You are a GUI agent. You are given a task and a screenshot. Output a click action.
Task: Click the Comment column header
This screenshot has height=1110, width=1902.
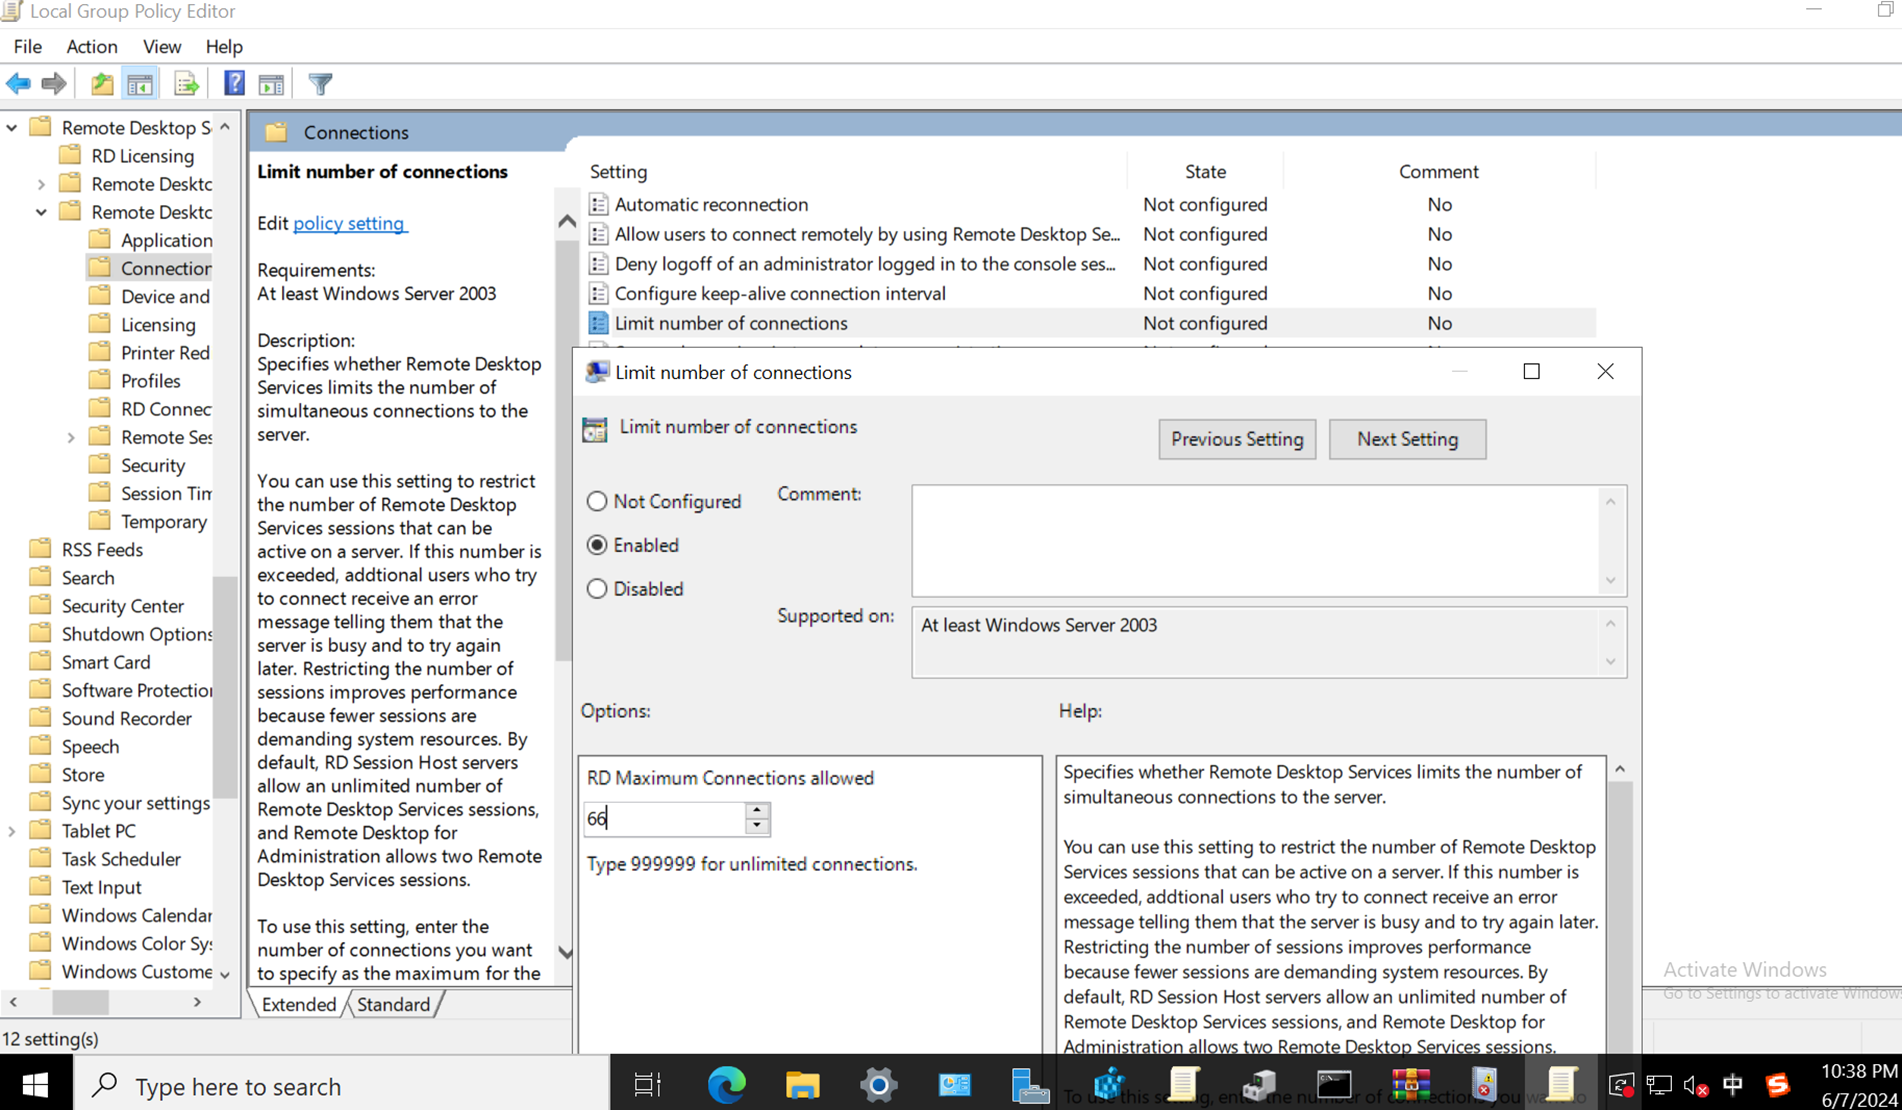1438,172
